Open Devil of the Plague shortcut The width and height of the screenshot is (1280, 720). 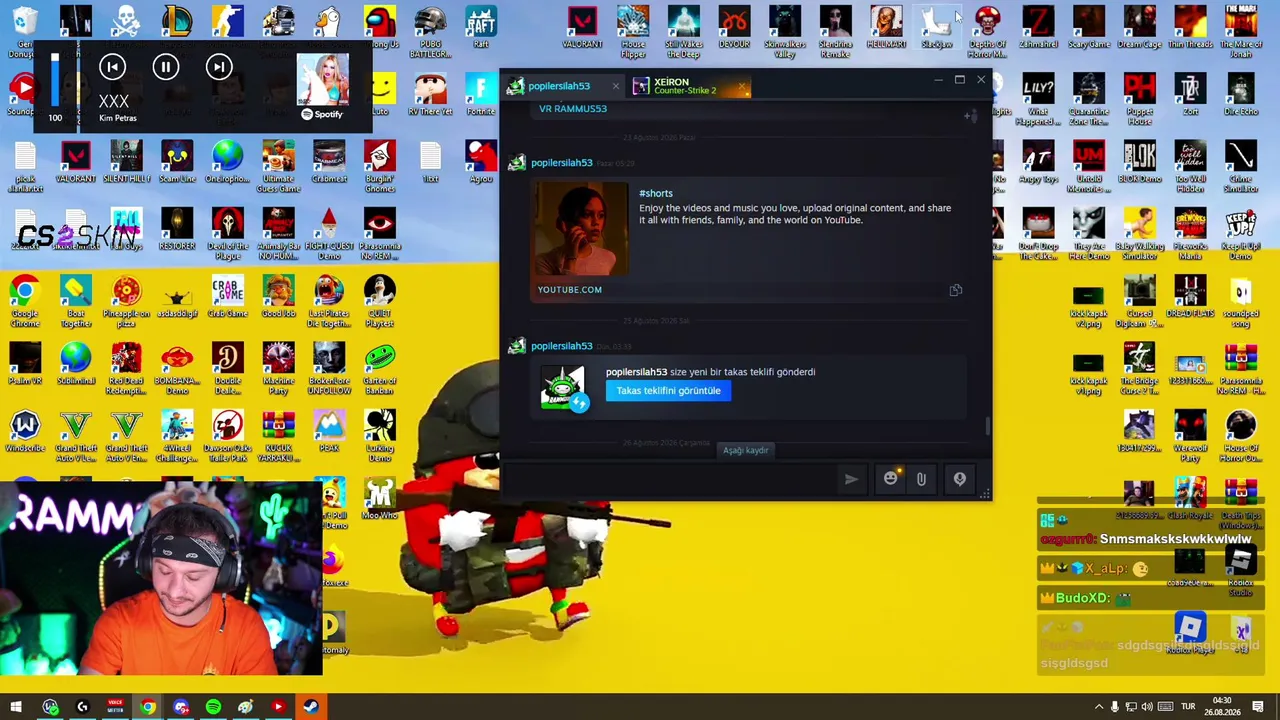click(227, 234)
